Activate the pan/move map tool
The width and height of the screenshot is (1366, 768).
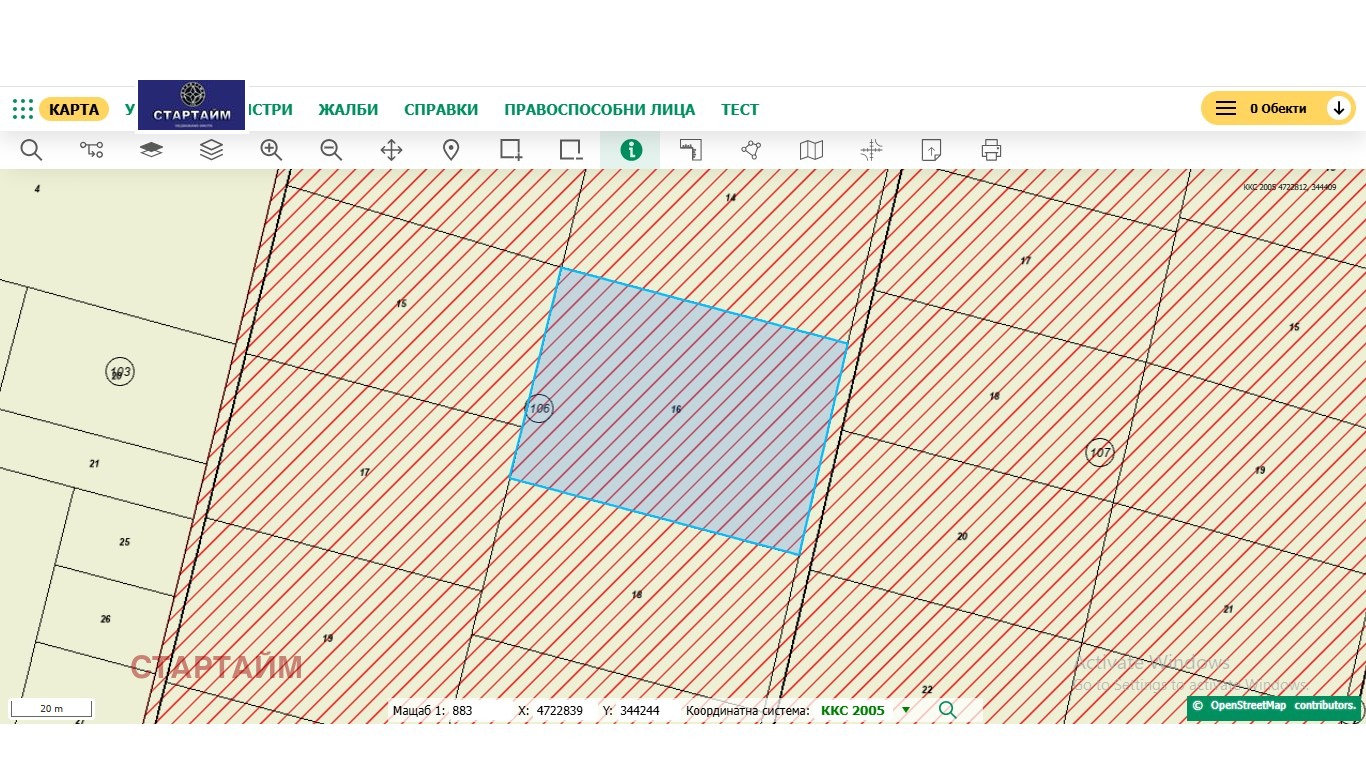(391, 150)
